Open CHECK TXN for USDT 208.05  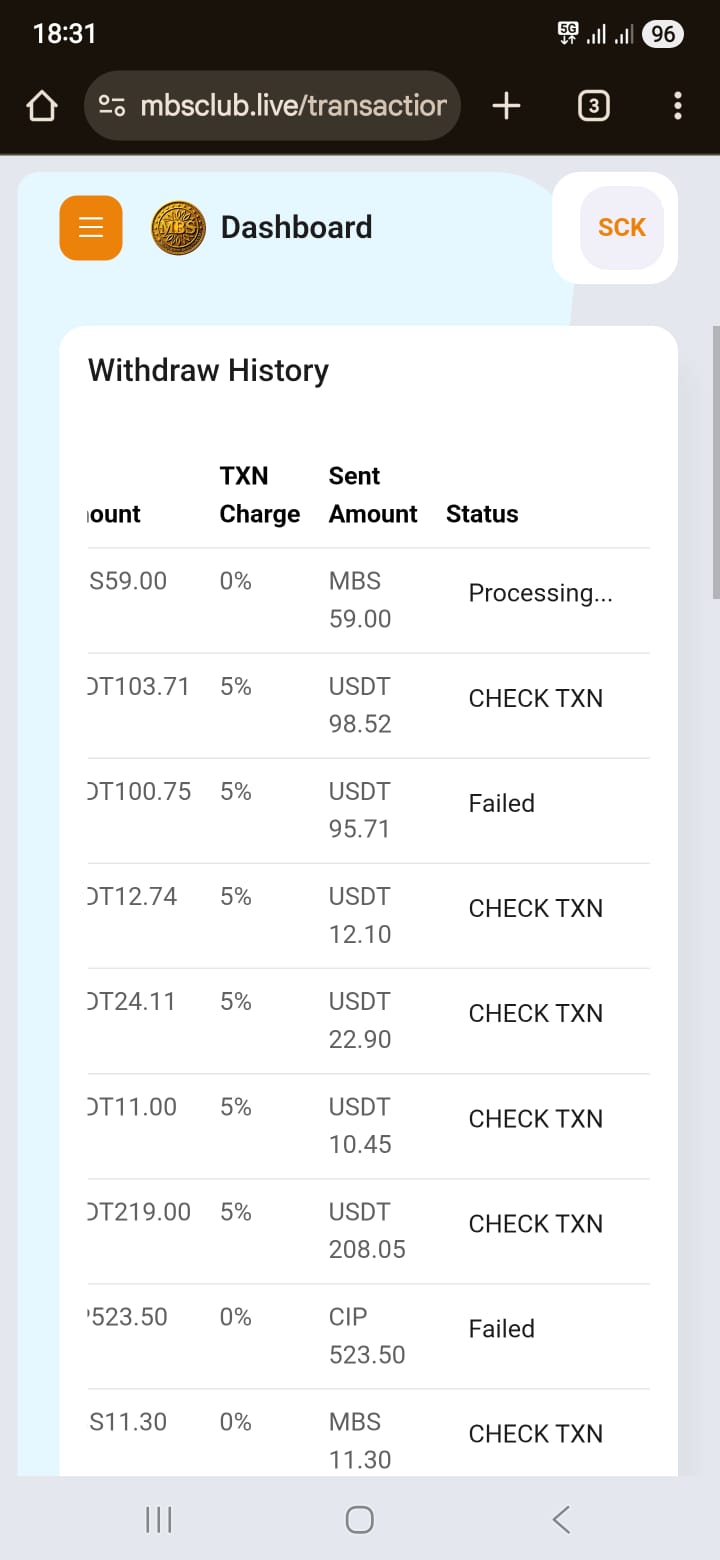point(536,1224)
